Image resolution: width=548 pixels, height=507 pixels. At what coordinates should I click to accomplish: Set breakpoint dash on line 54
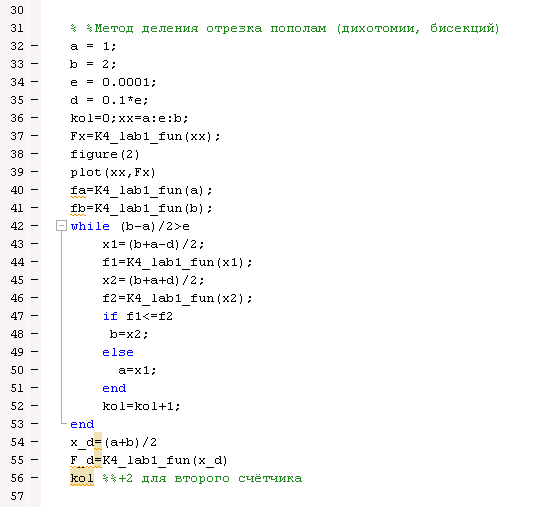click(34, 441)
